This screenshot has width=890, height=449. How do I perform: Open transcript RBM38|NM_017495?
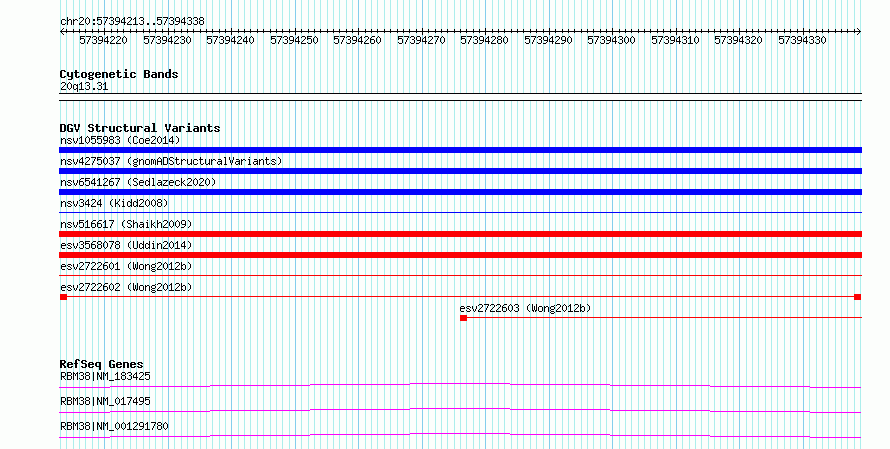tap(105, 401)
